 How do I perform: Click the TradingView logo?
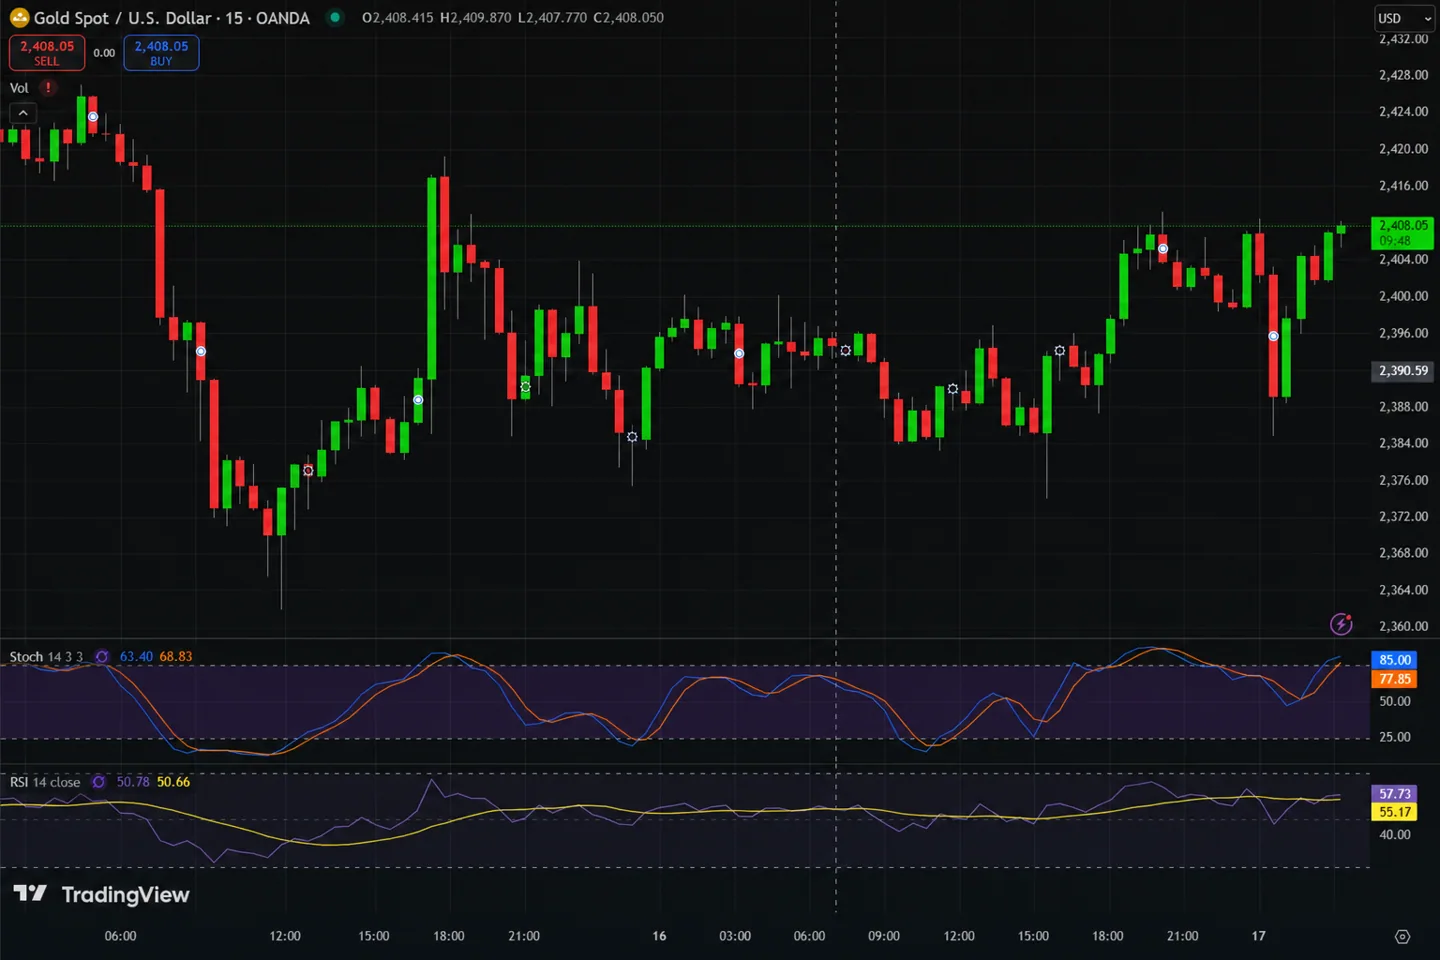101,894
